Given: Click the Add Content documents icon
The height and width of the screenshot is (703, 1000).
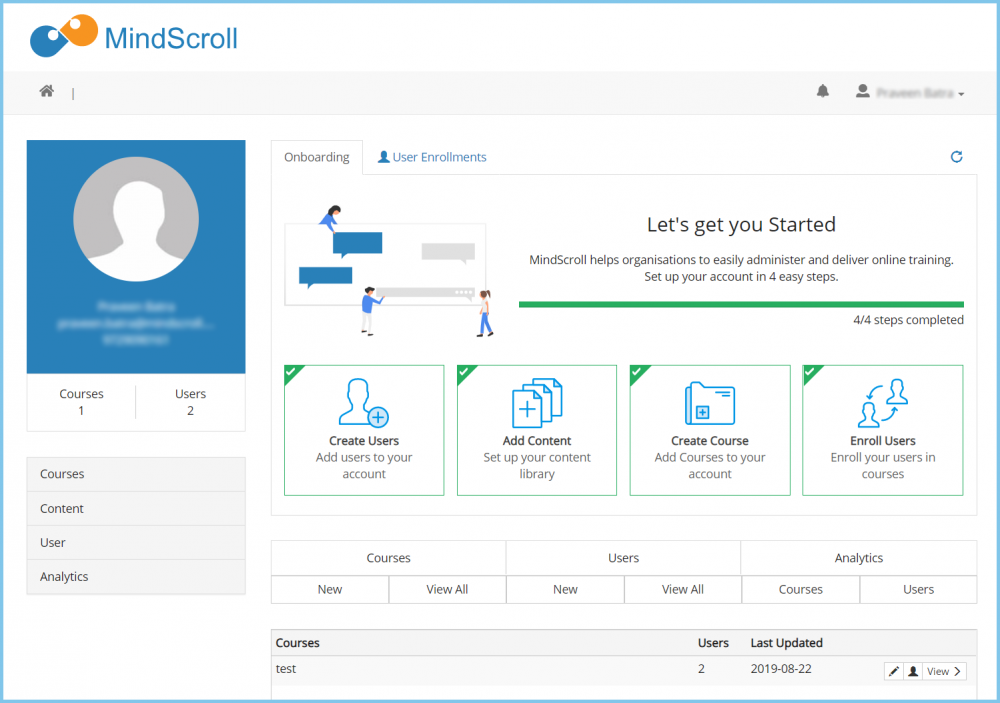Looking at the screenshot, I should pyautogui.click(x=537, y=403).
